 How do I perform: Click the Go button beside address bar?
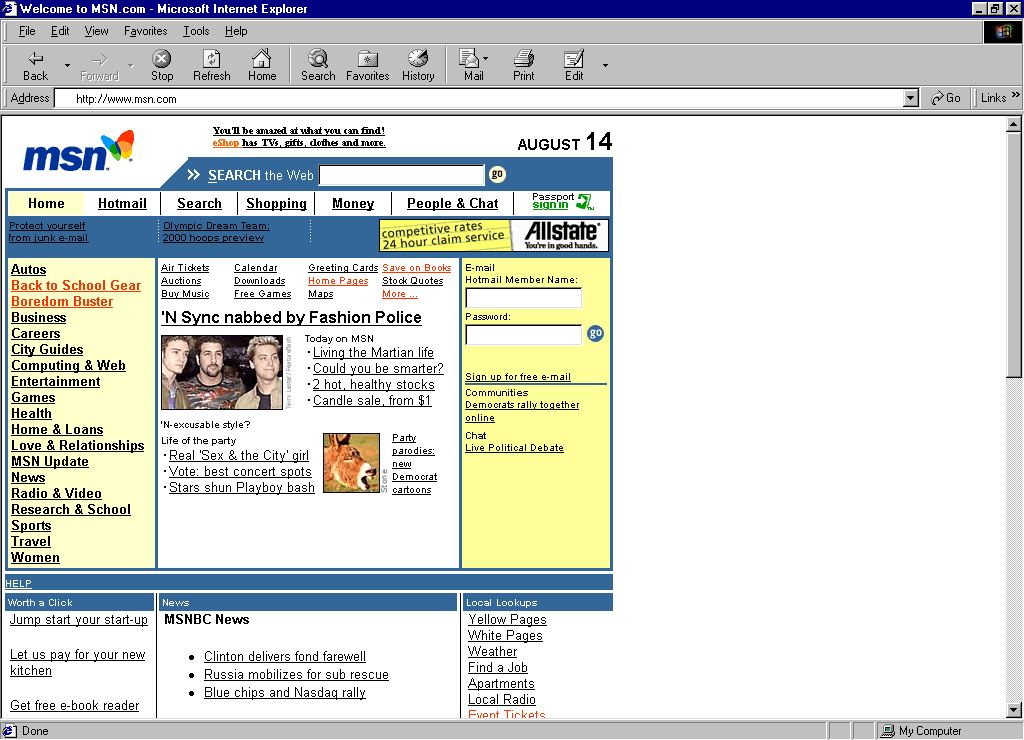click(945, 98)
